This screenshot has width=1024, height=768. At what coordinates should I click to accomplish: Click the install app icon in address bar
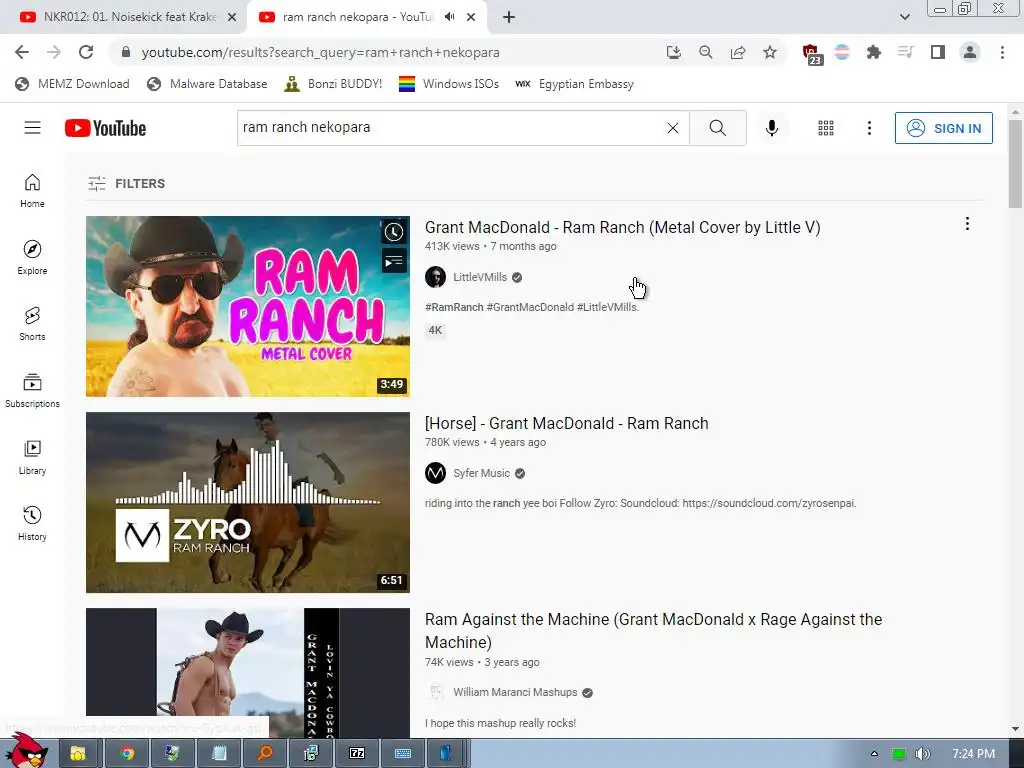coord(674,52)
